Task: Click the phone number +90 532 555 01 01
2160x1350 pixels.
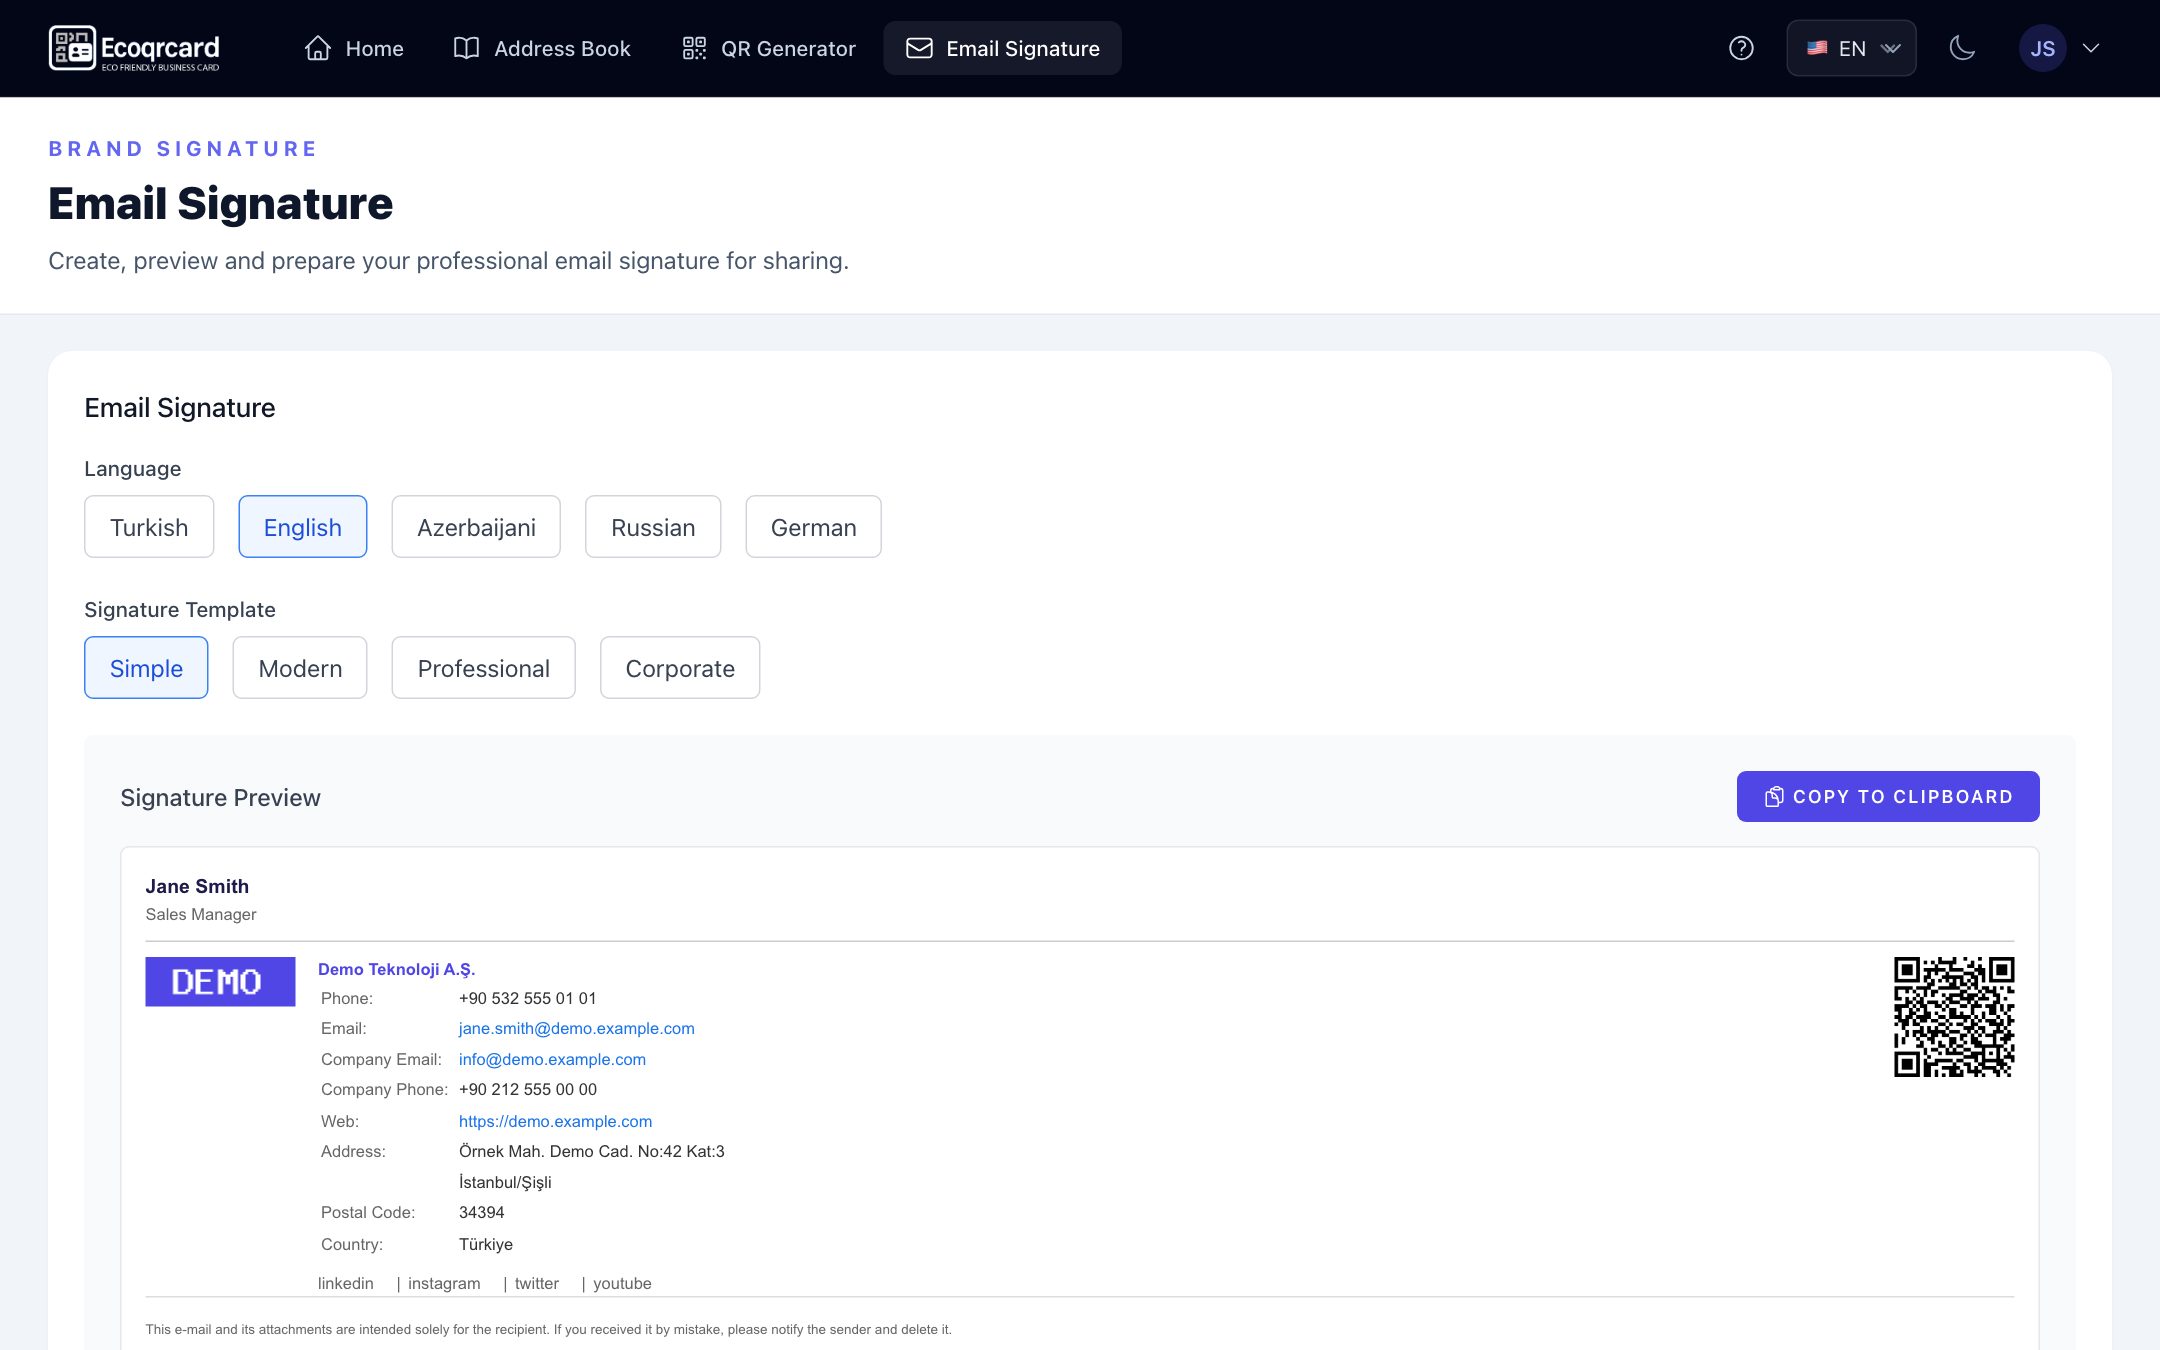Action: pos(527,998)
